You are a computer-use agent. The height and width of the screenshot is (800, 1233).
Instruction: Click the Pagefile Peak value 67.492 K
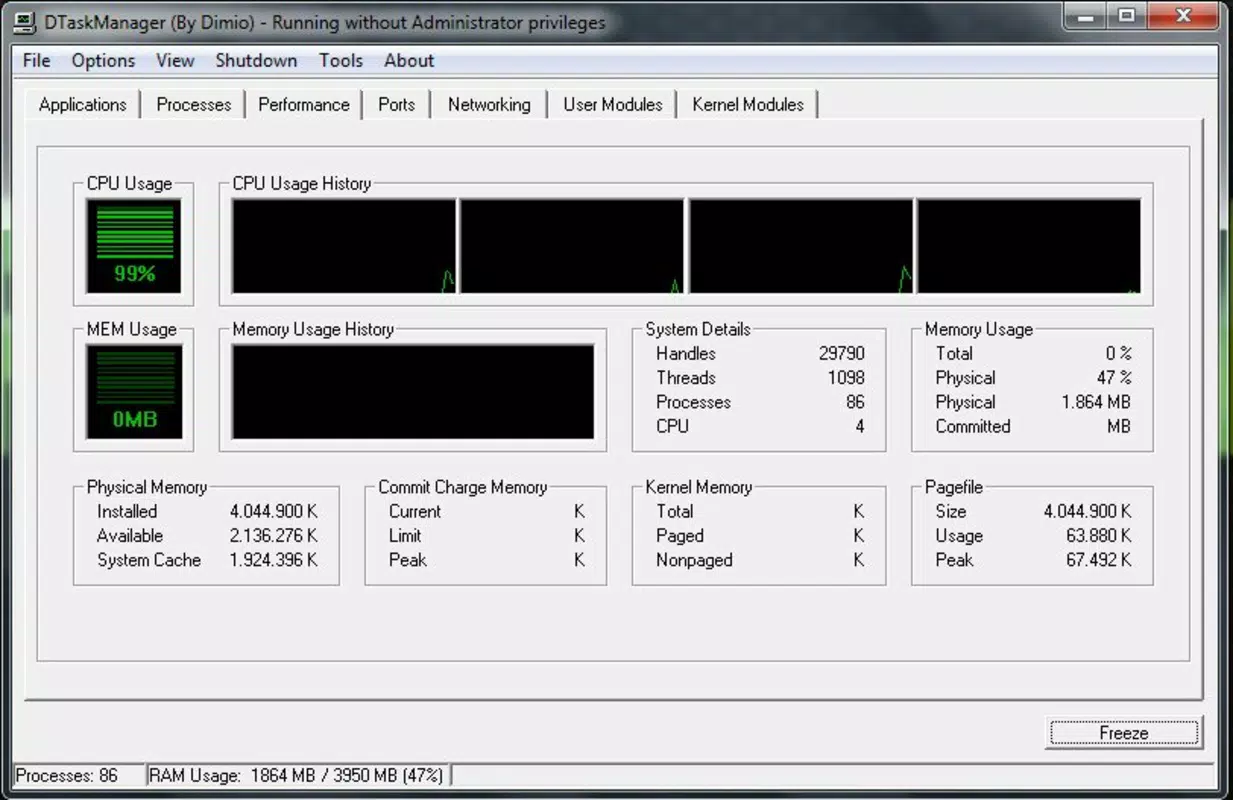(1099, 560)
